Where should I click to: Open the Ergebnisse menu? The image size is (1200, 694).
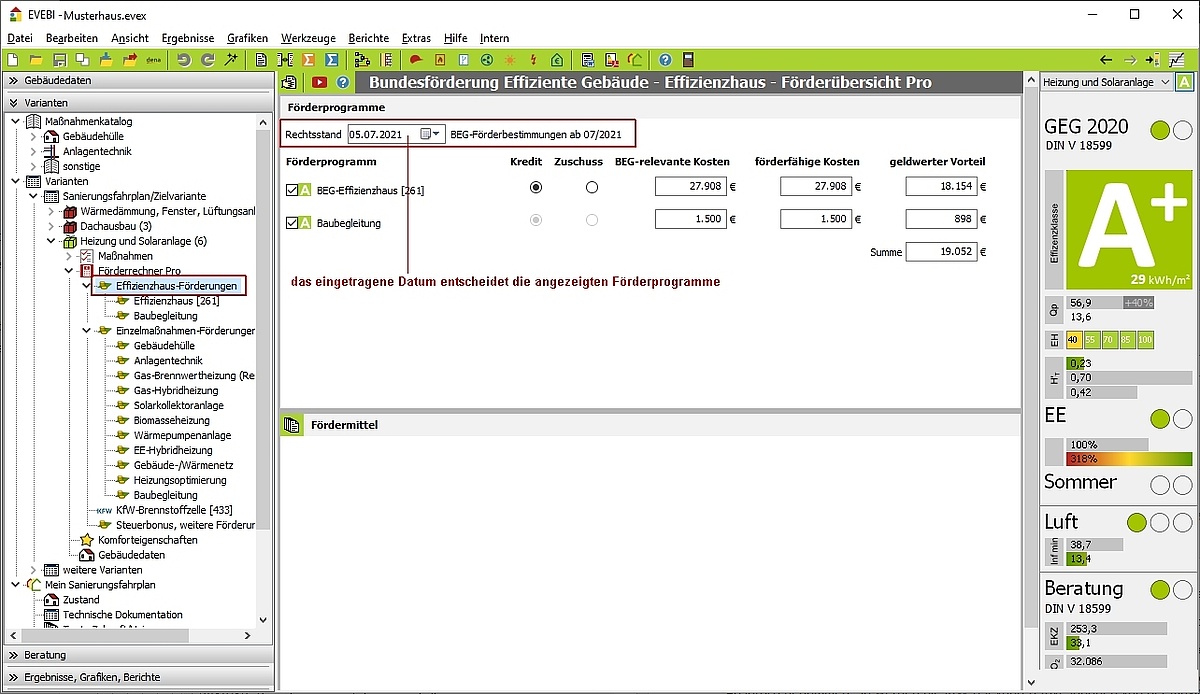click(188, 38)
